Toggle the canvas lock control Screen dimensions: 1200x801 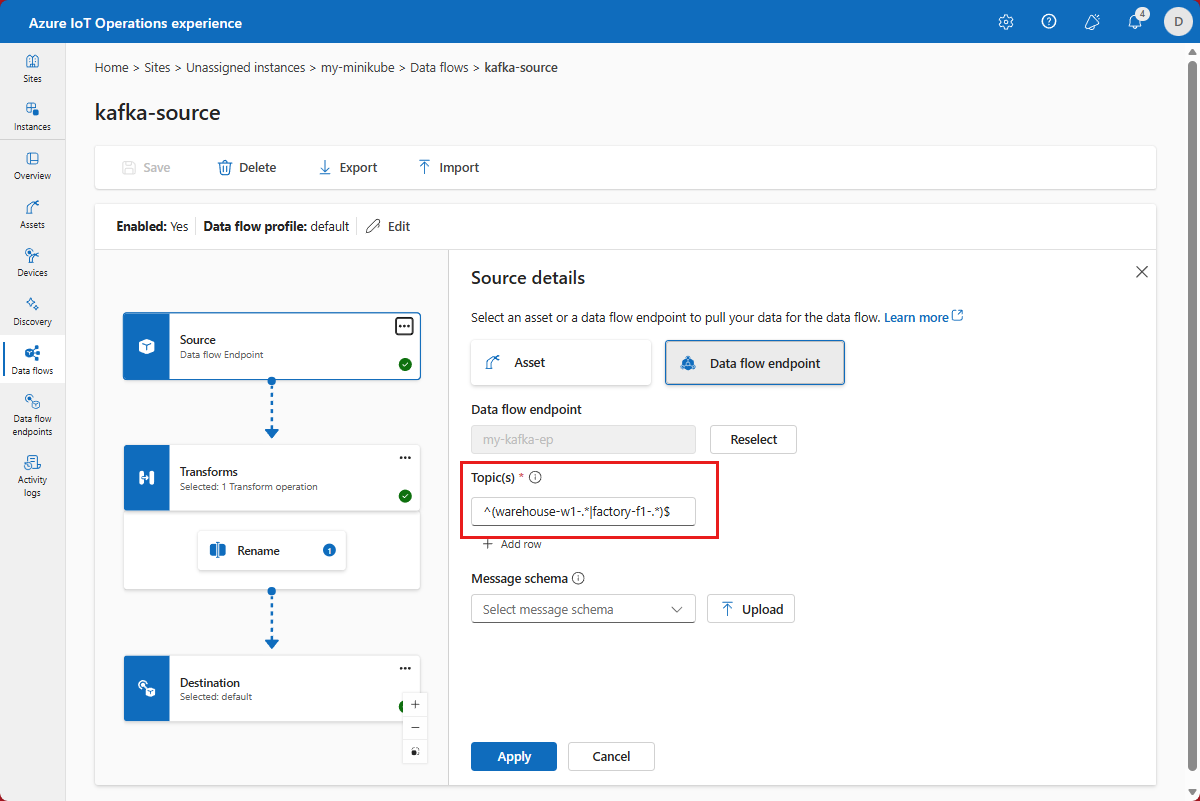click(415, 751)
